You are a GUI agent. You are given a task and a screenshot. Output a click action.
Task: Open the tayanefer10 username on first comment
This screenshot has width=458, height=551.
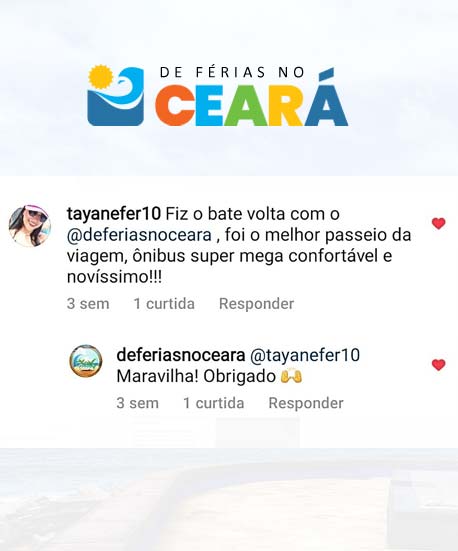pyautogui.click(x=114, y=214)
